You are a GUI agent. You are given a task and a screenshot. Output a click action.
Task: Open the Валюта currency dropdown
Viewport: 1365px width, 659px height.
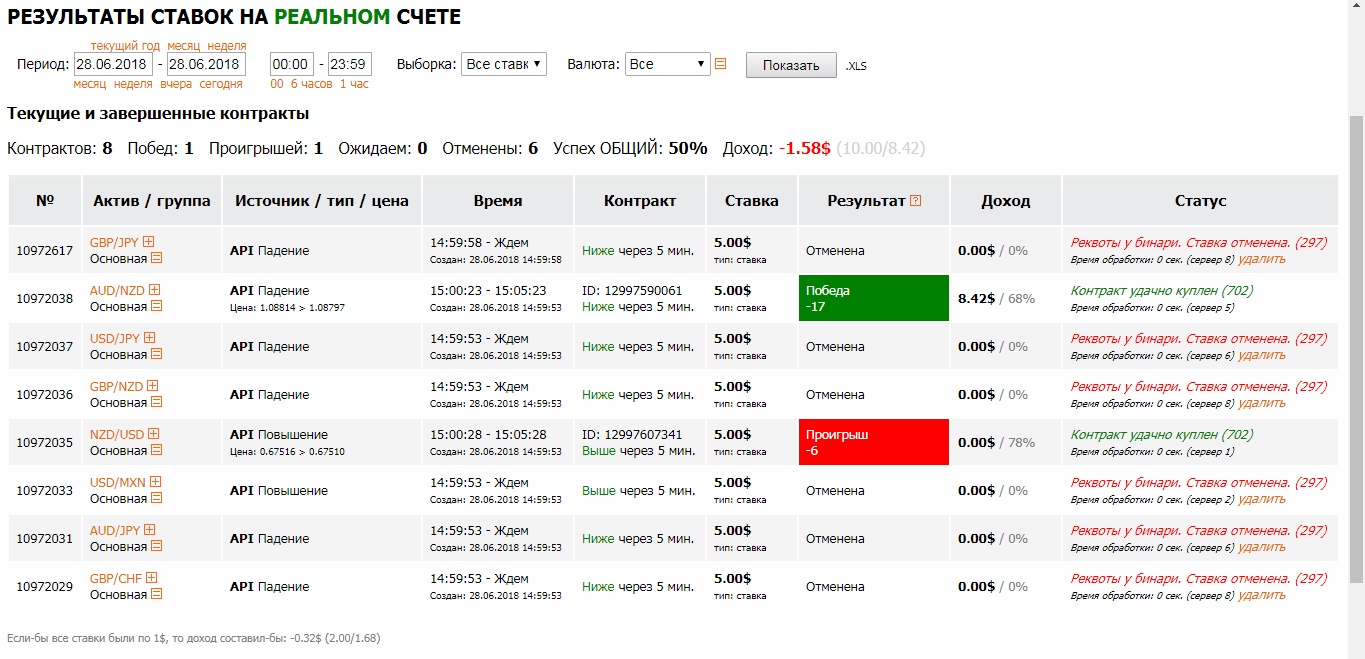(668, 64)
